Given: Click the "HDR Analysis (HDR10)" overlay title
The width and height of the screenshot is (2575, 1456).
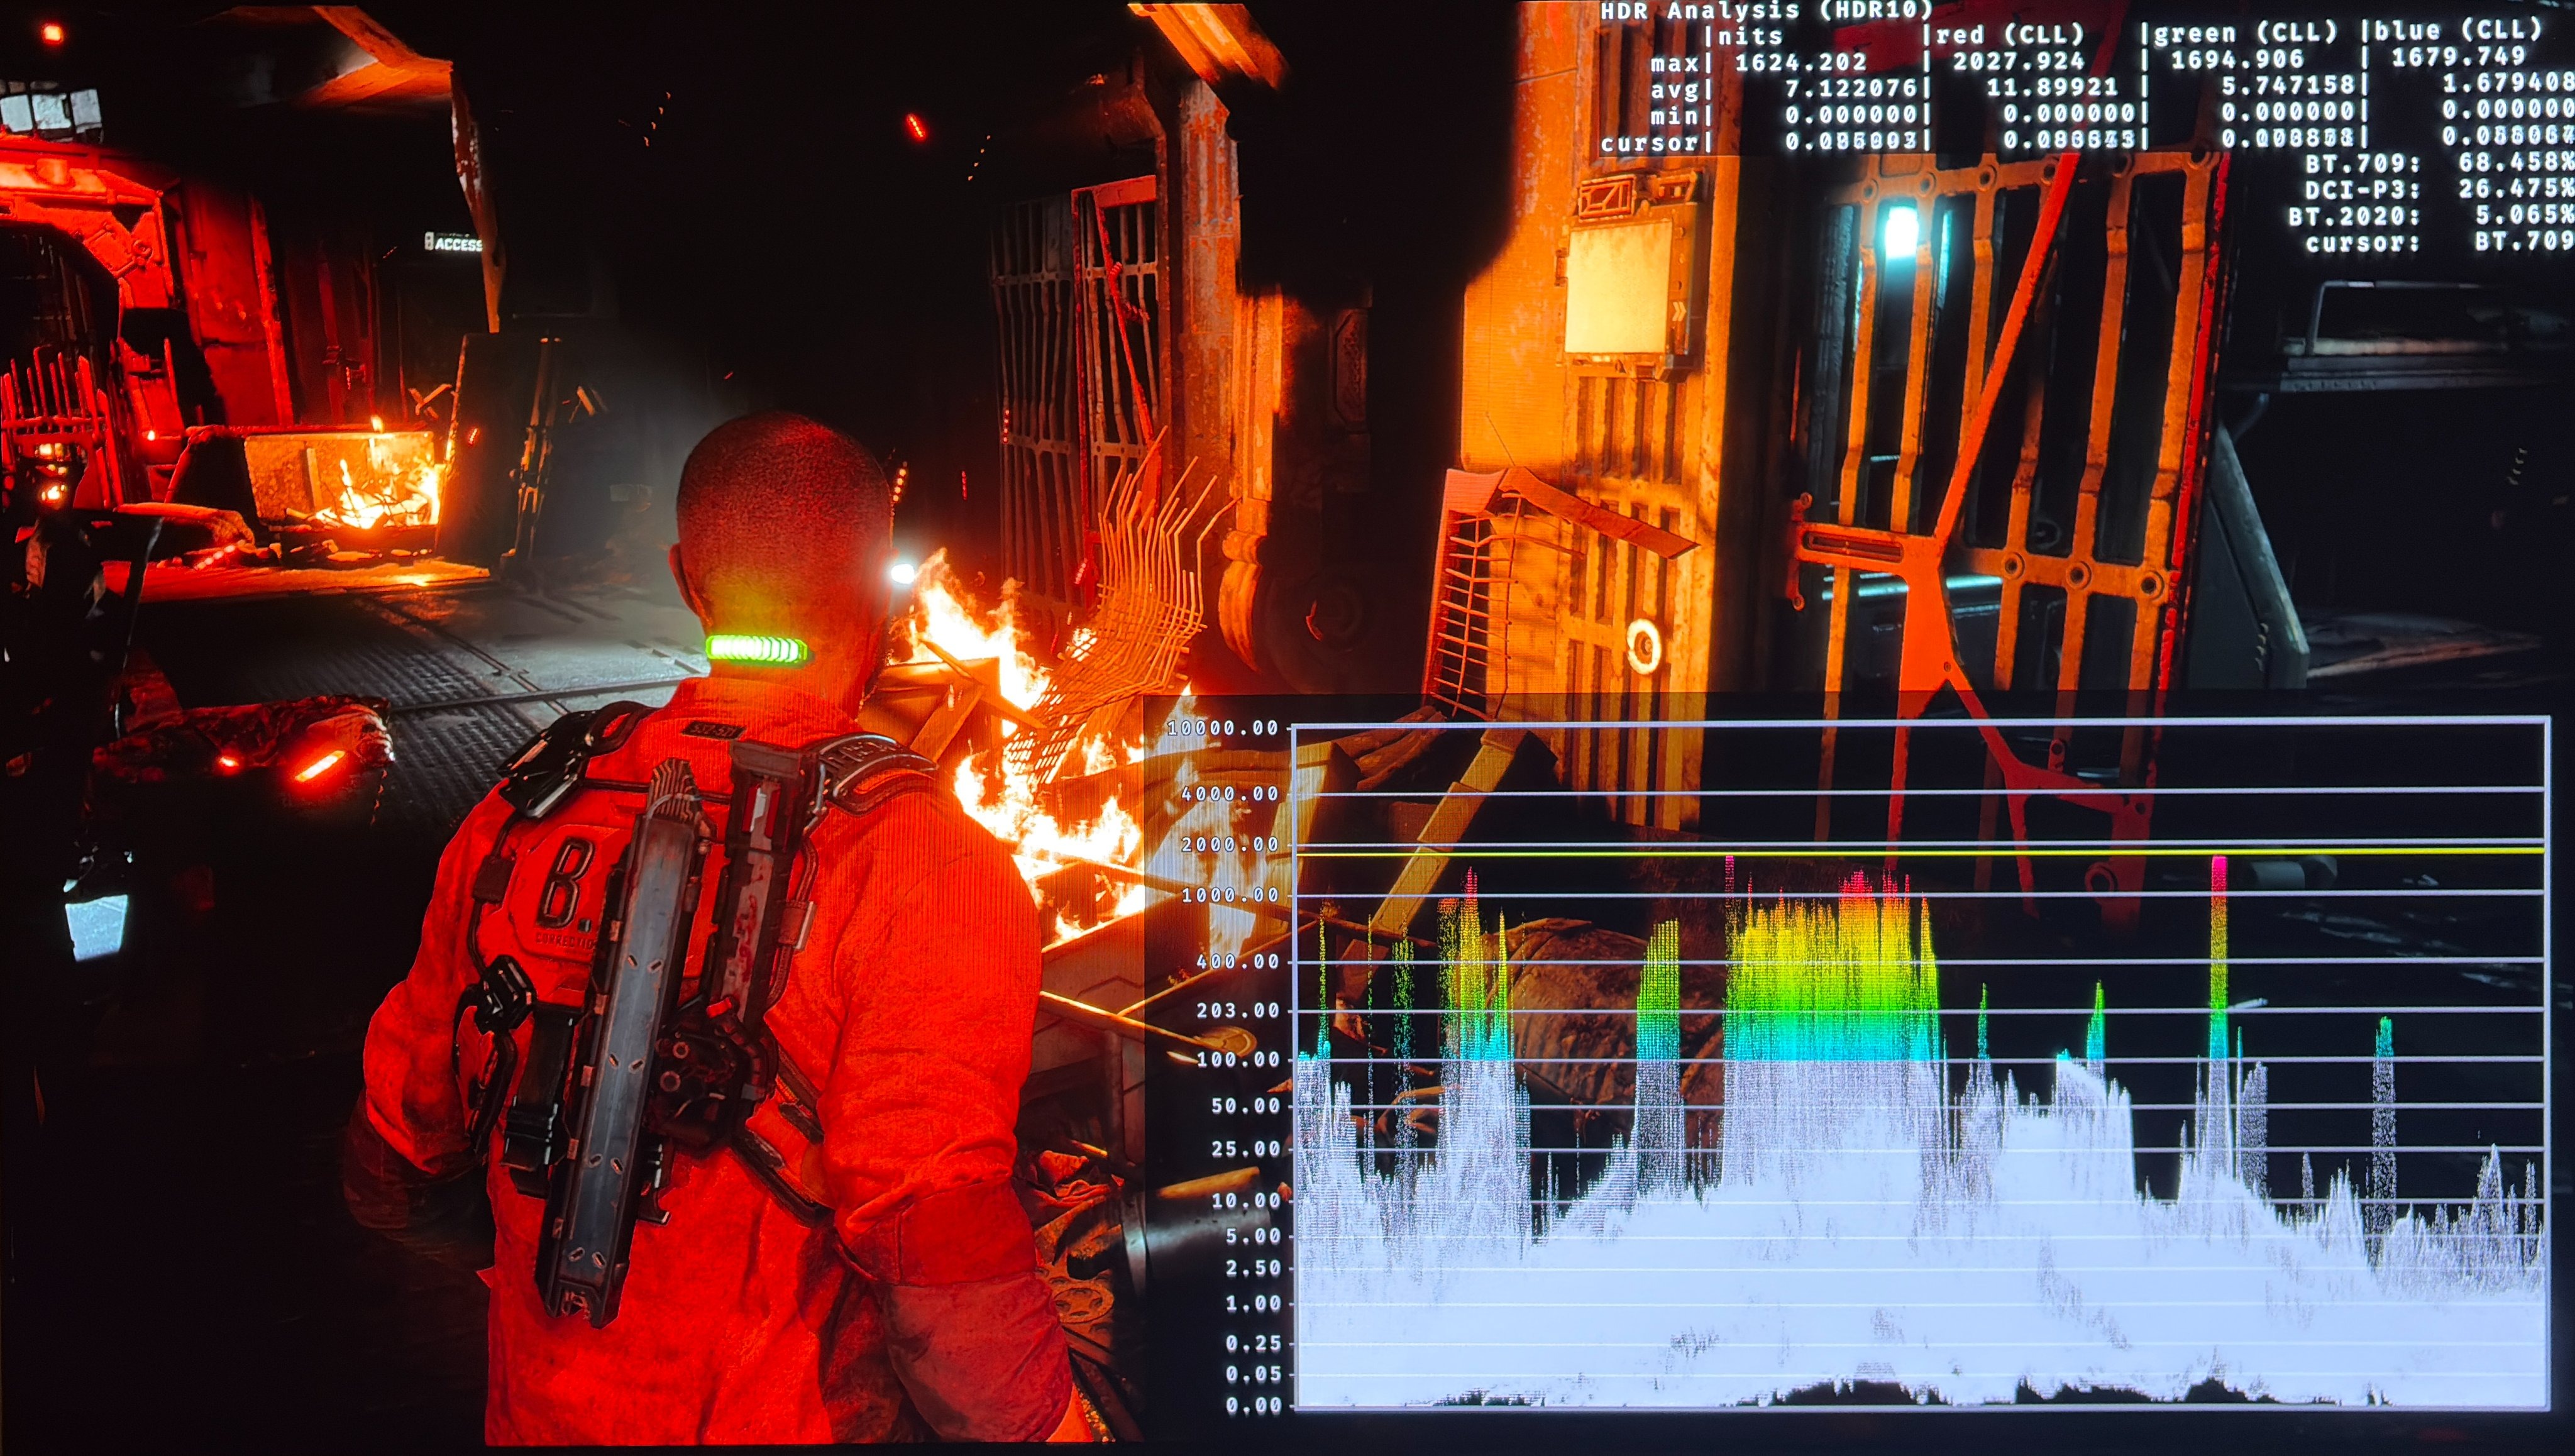Looking at the screenshot, I should click(x=1767, y=11).
